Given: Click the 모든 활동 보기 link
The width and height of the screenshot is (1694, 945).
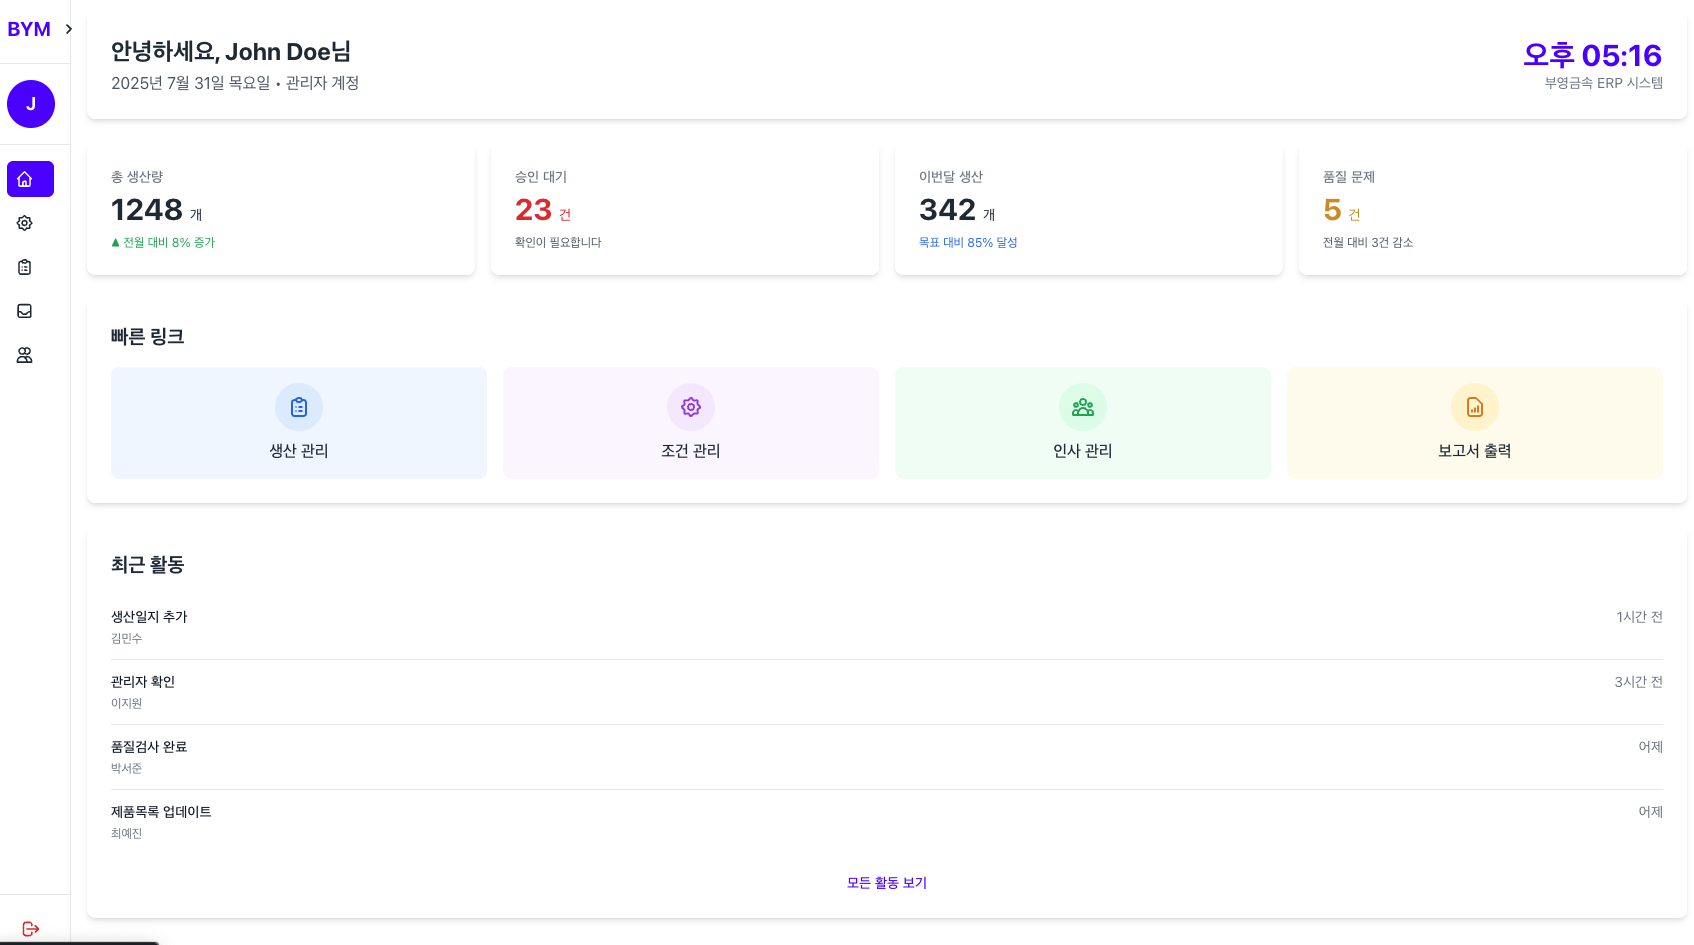Looking at the screenshot, I should [886, 883].
